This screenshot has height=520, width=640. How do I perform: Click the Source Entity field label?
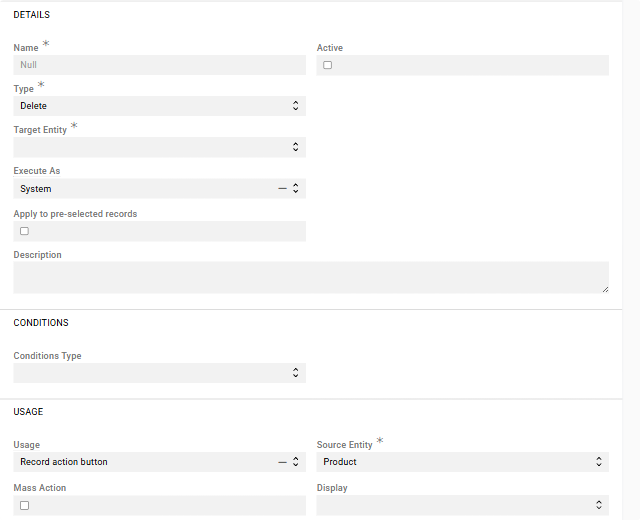344,445
